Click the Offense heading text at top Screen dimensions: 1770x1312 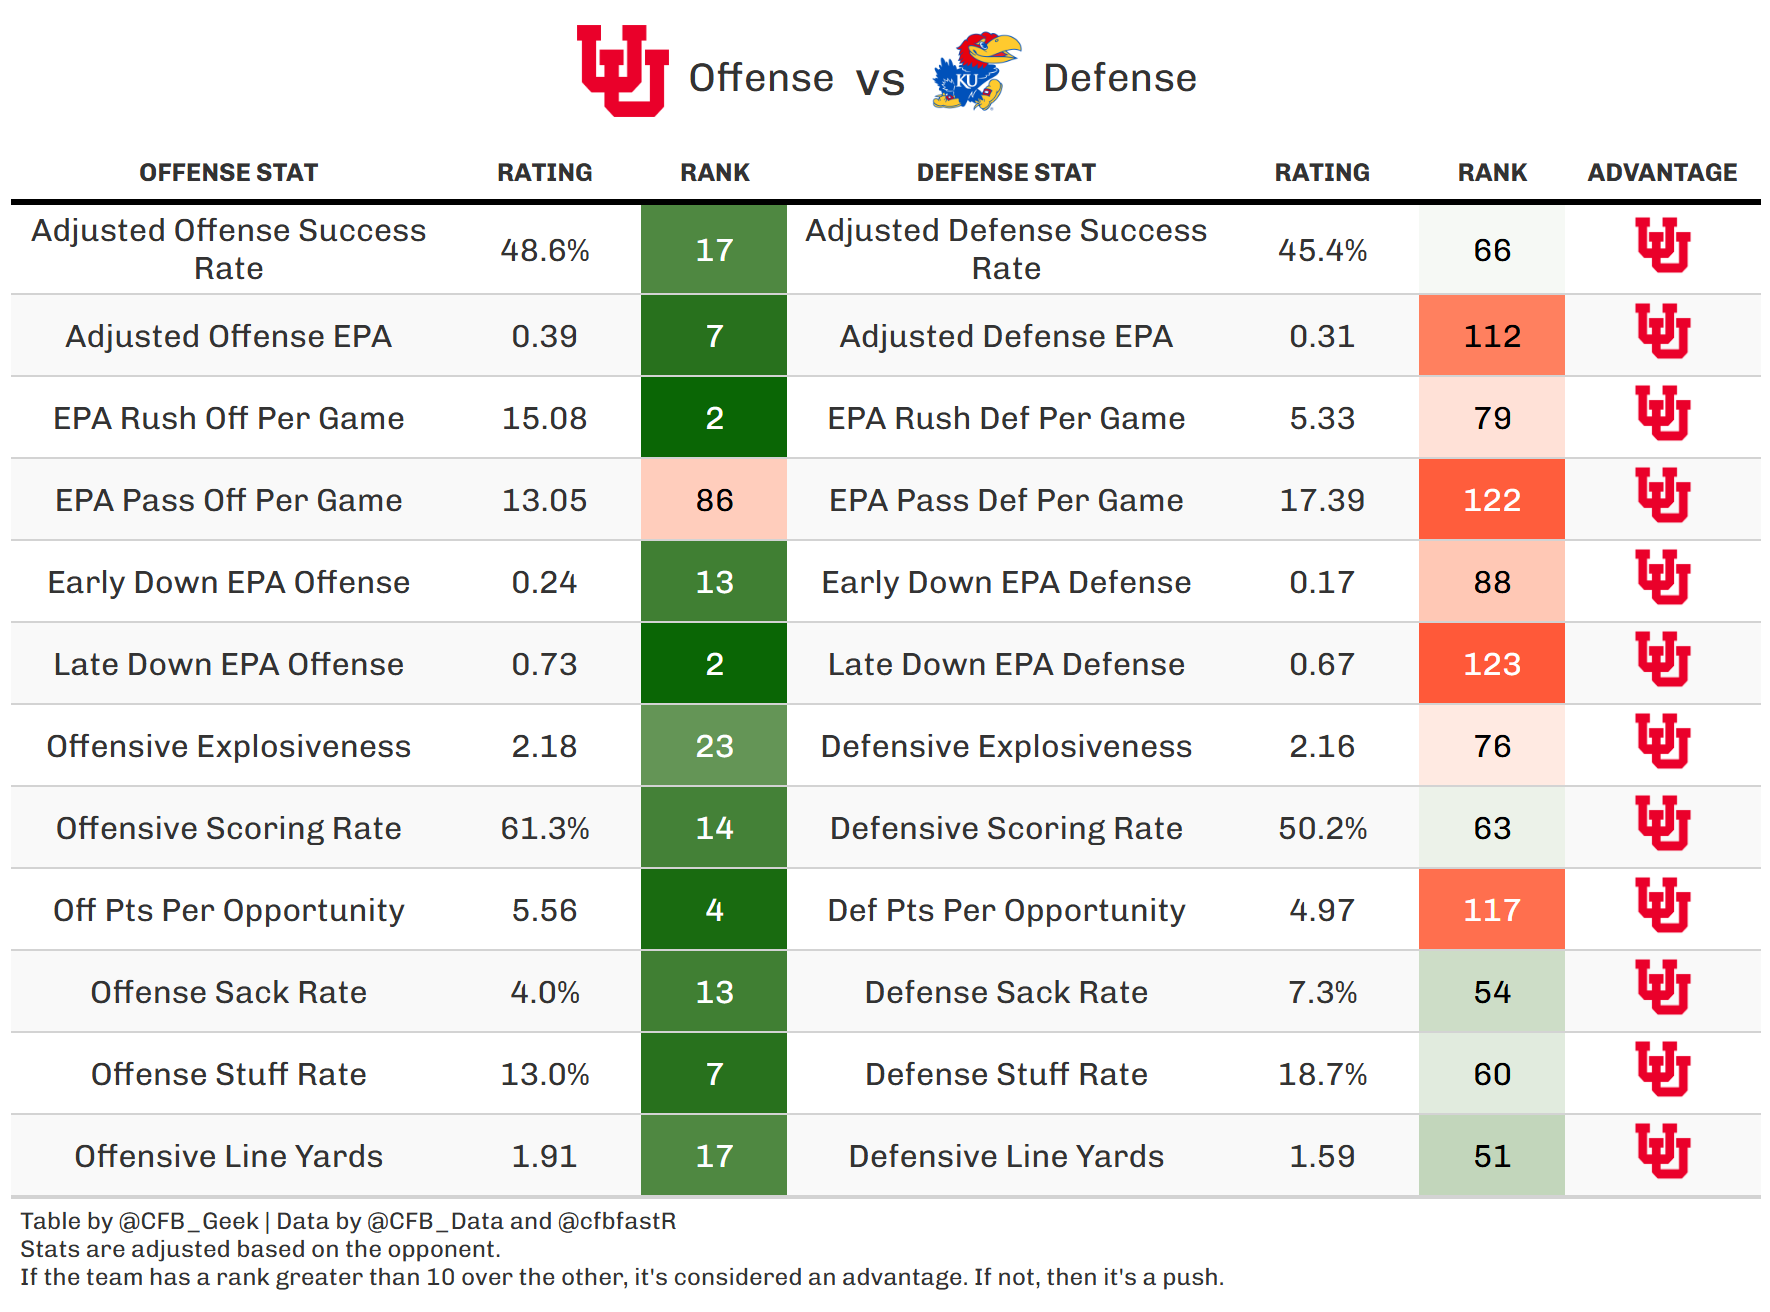(761, 78)
